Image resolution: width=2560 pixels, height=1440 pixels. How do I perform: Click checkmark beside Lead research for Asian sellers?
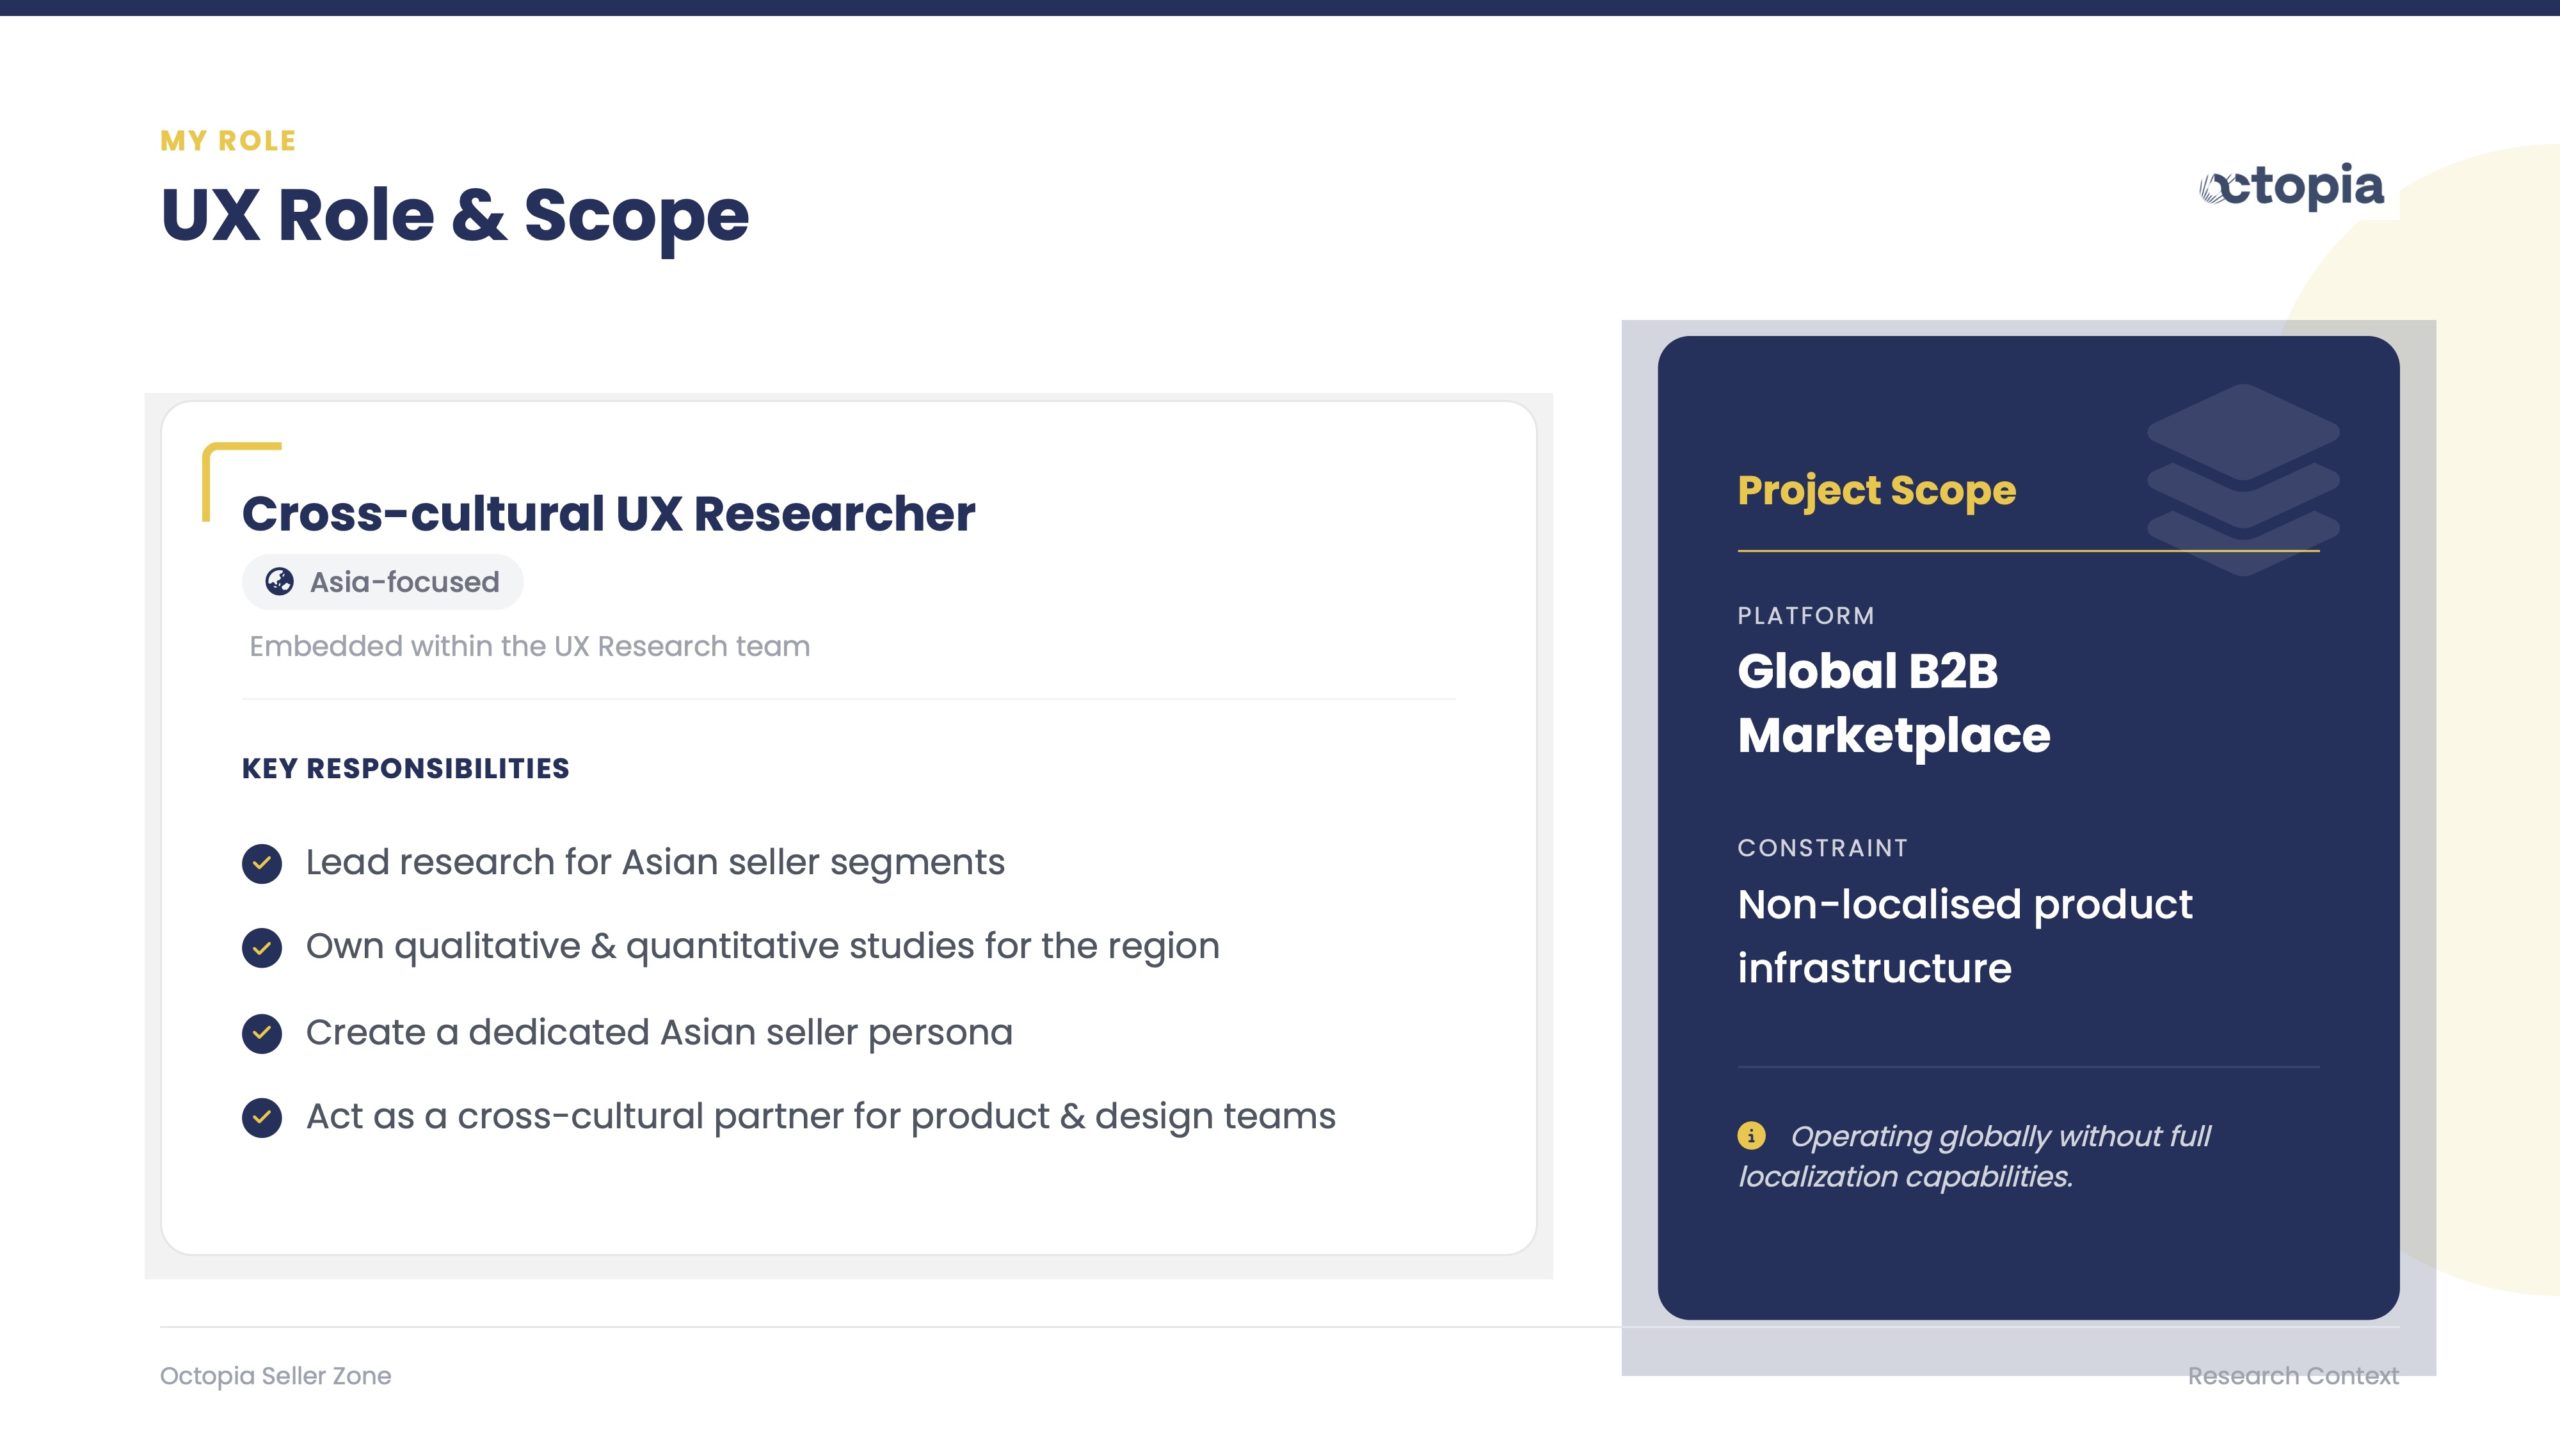pyautogui.click(x=262, y=863)
